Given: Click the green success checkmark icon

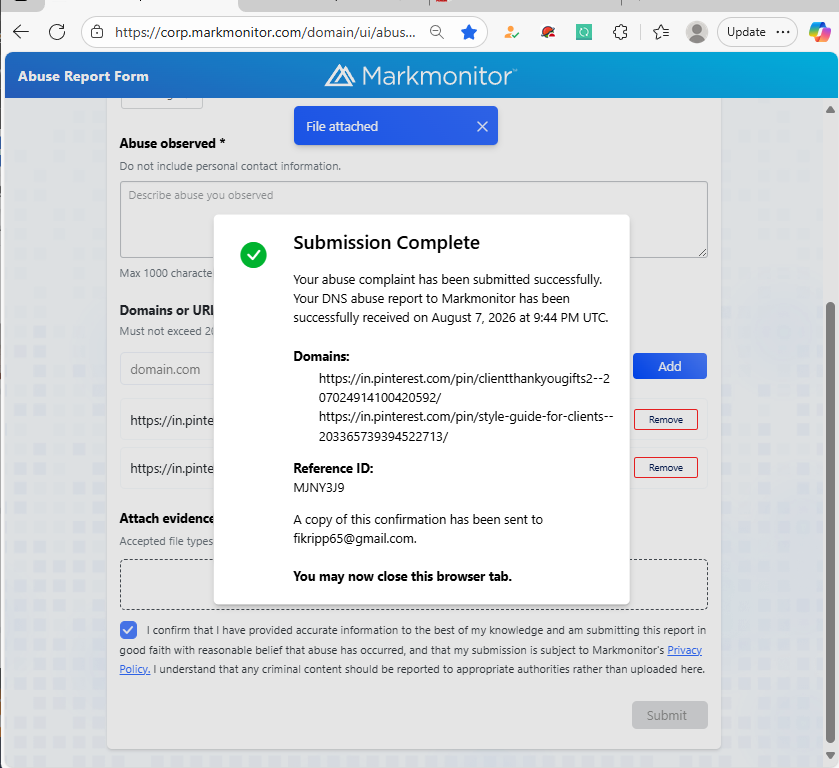Looking at the screenshot, I should coord(253,255).
